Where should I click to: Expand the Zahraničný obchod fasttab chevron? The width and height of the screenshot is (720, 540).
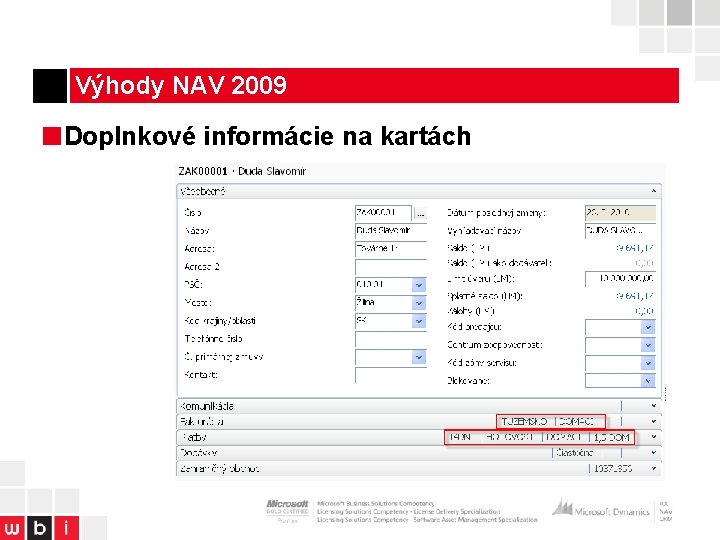pos(653,468)
